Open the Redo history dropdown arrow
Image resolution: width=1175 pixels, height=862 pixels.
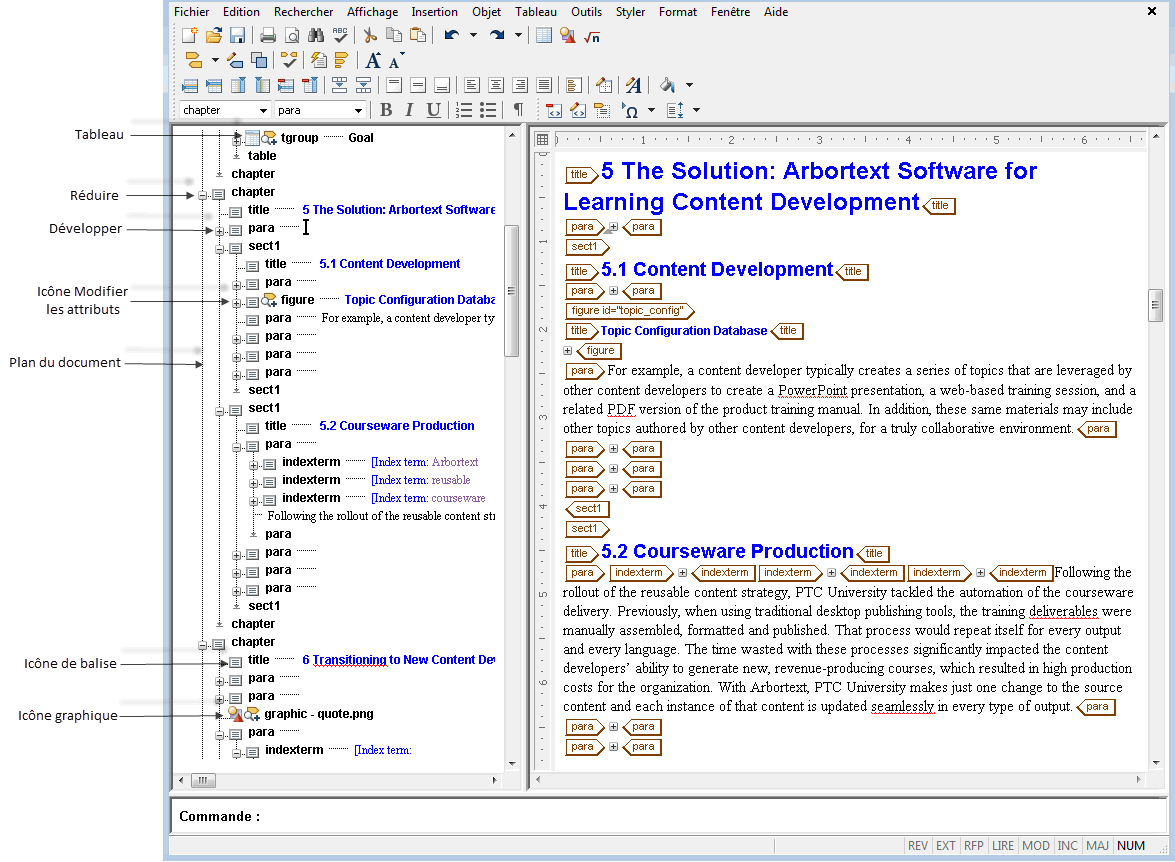point(518,36)
